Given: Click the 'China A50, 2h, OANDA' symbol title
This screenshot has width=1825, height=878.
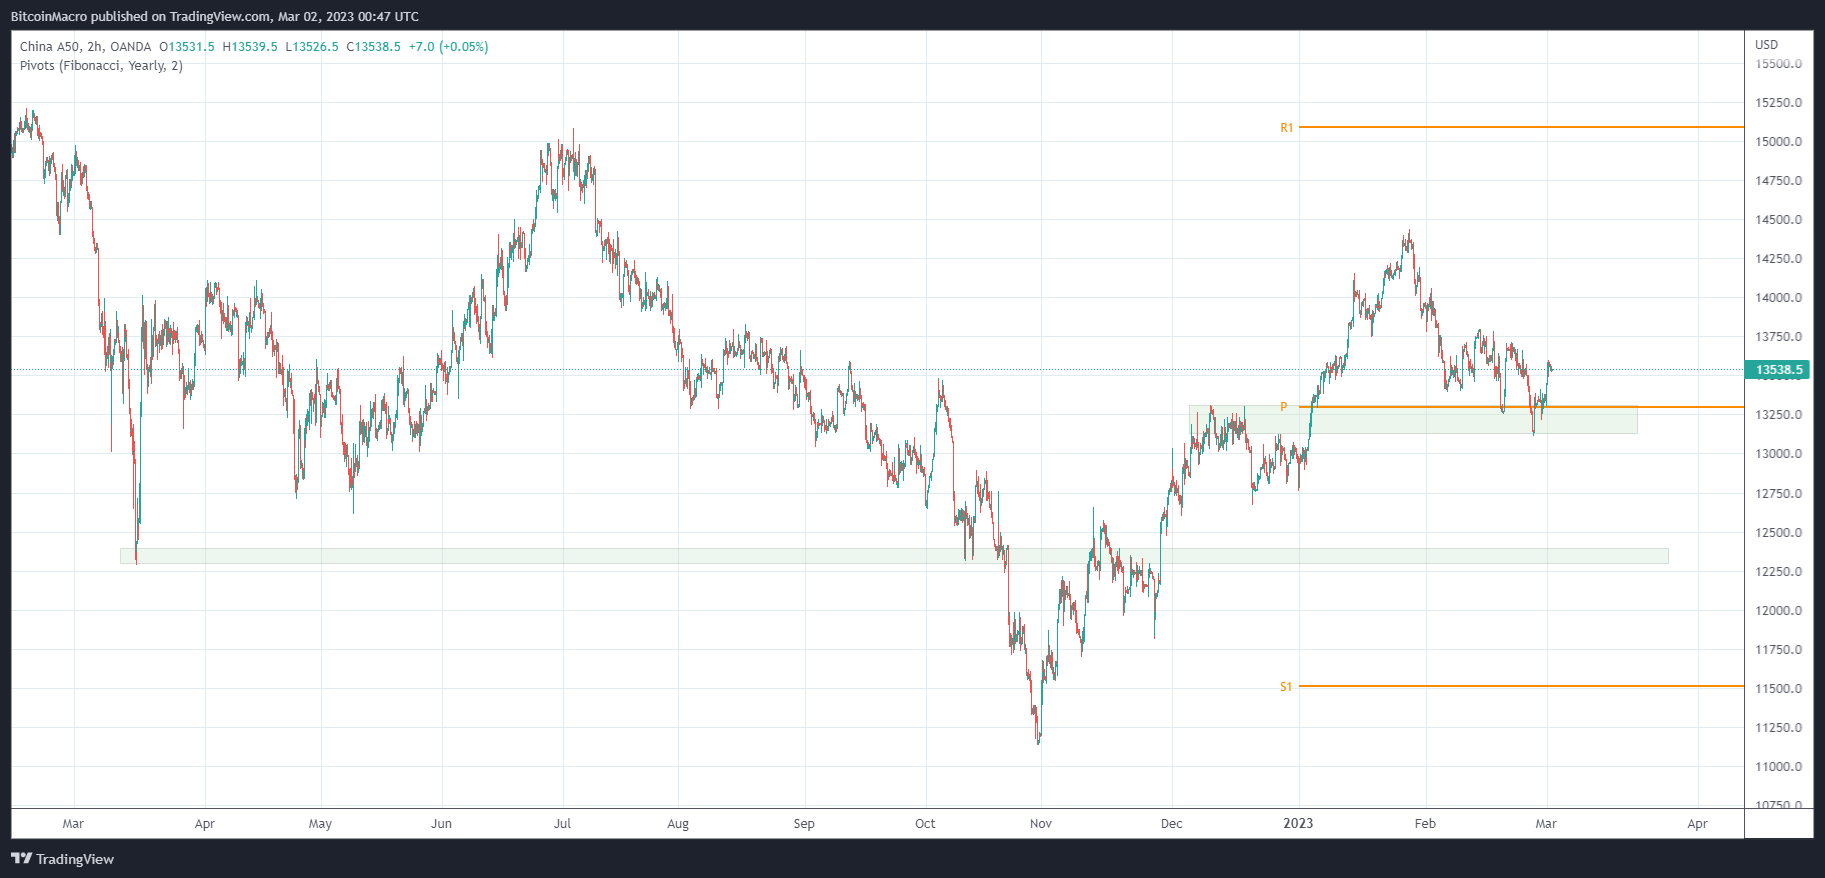Looking at the screenshot, I should (85, 47).
